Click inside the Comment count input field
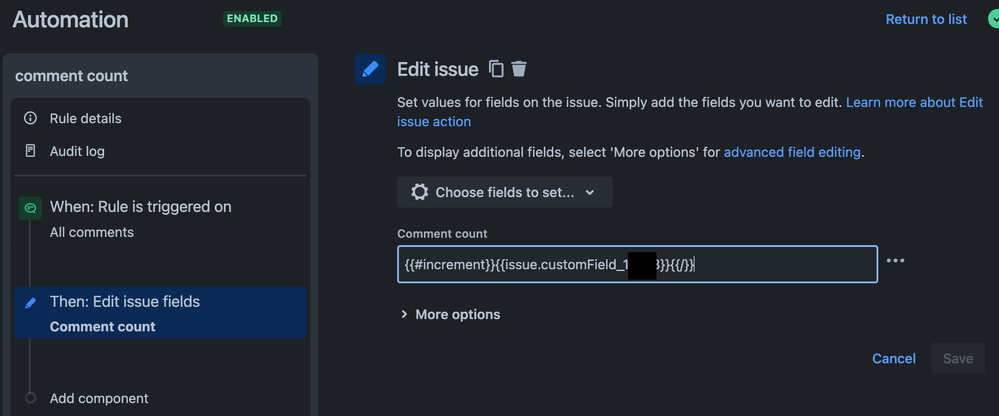 click(637, 264)
